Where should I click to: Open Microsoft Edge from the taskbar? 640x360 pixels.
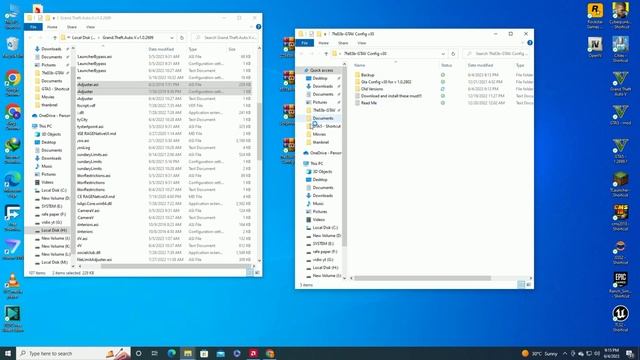click(171, 353)
